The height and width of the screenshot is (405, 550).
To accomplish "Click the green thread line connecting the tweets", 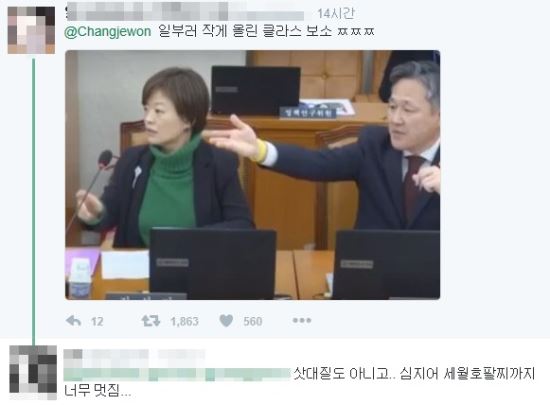I will 33,200.
